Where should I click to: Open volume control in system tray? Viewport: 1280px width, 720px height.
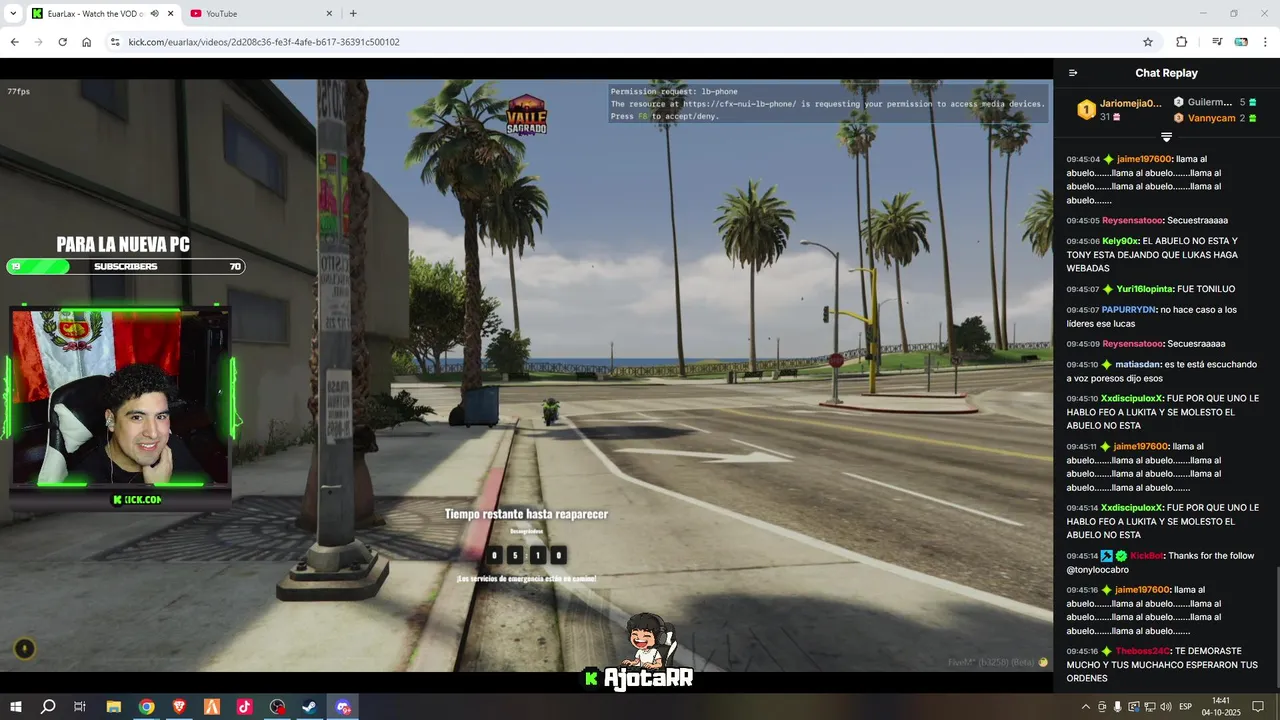[1166, 707]
